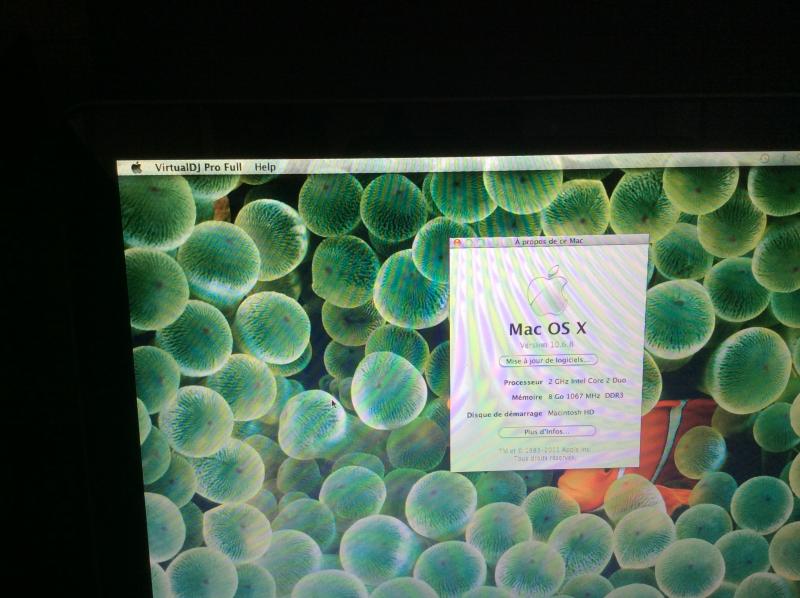Open the Apple menu
Viewport: 800px width, 598px height.
[x=137, y=167]
